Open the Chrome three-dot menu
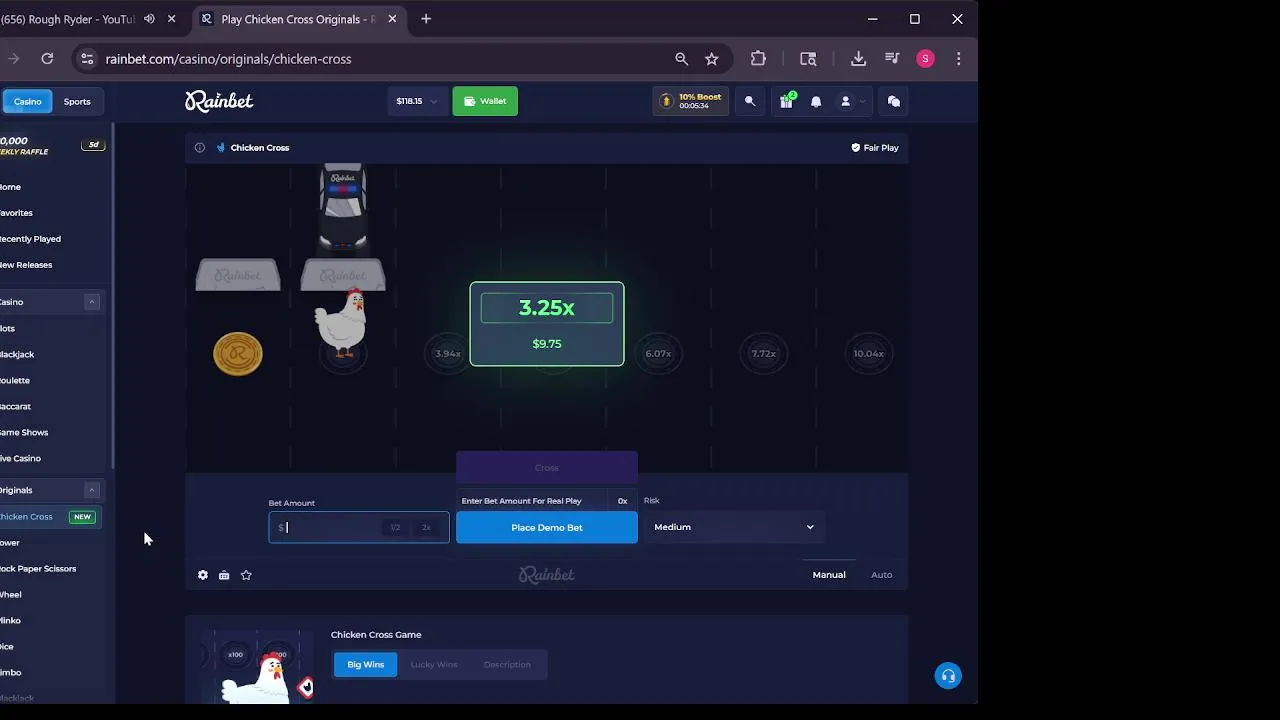This screenshot has height=720, width=1280. (958, 59)
